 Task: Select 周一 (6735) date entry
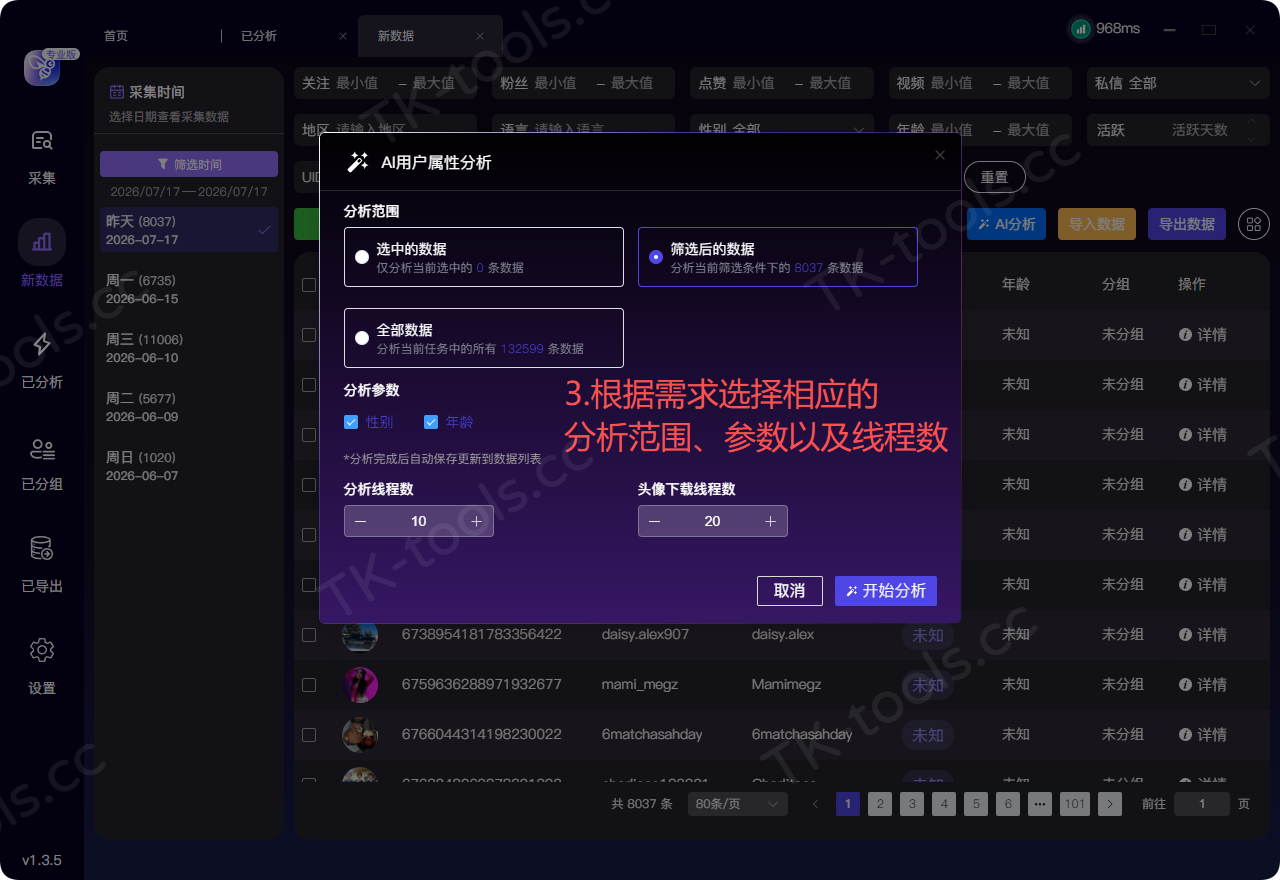pyautogui.click(x=189, y=289)
